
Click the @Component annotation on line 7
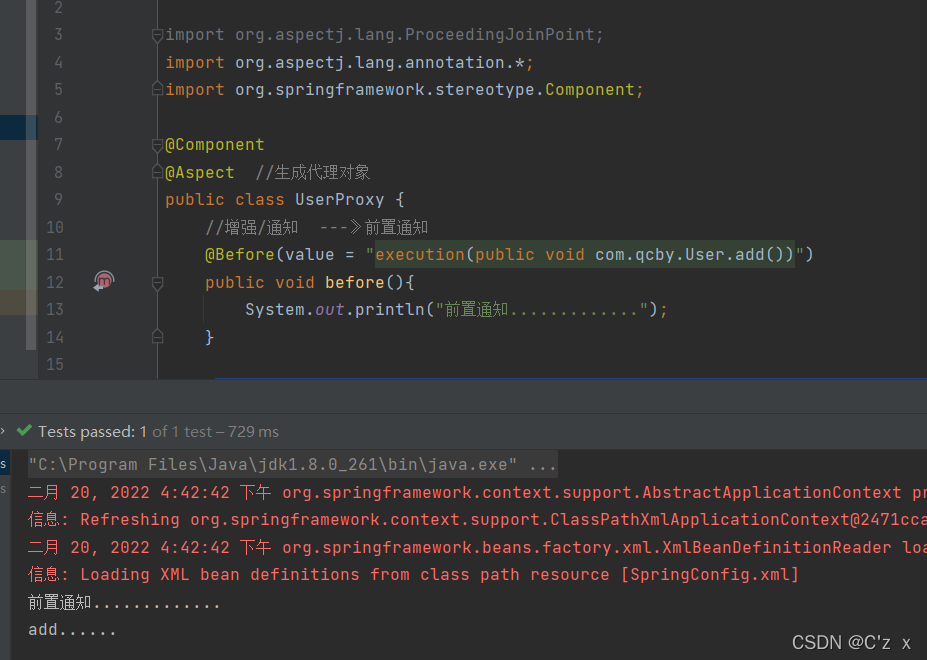(x=215, y=145)
